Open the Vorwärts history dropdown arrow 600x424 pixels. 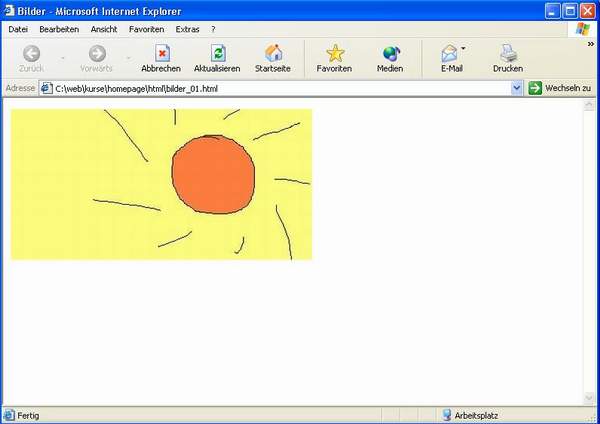pos(129,58)
